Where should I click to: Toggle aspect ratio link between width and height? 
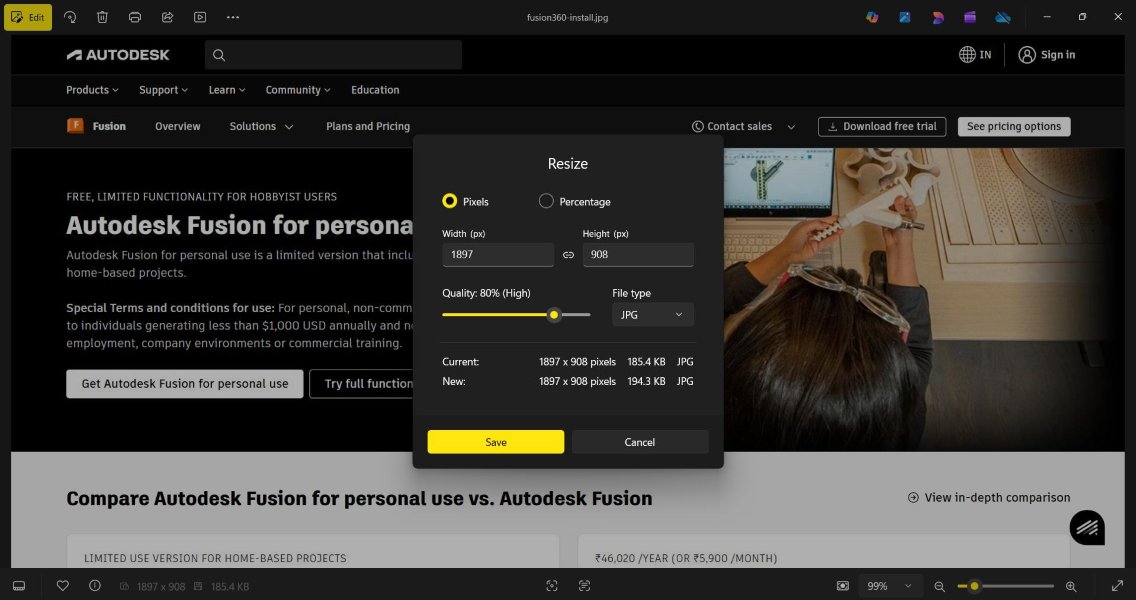(x=568, y=255)
